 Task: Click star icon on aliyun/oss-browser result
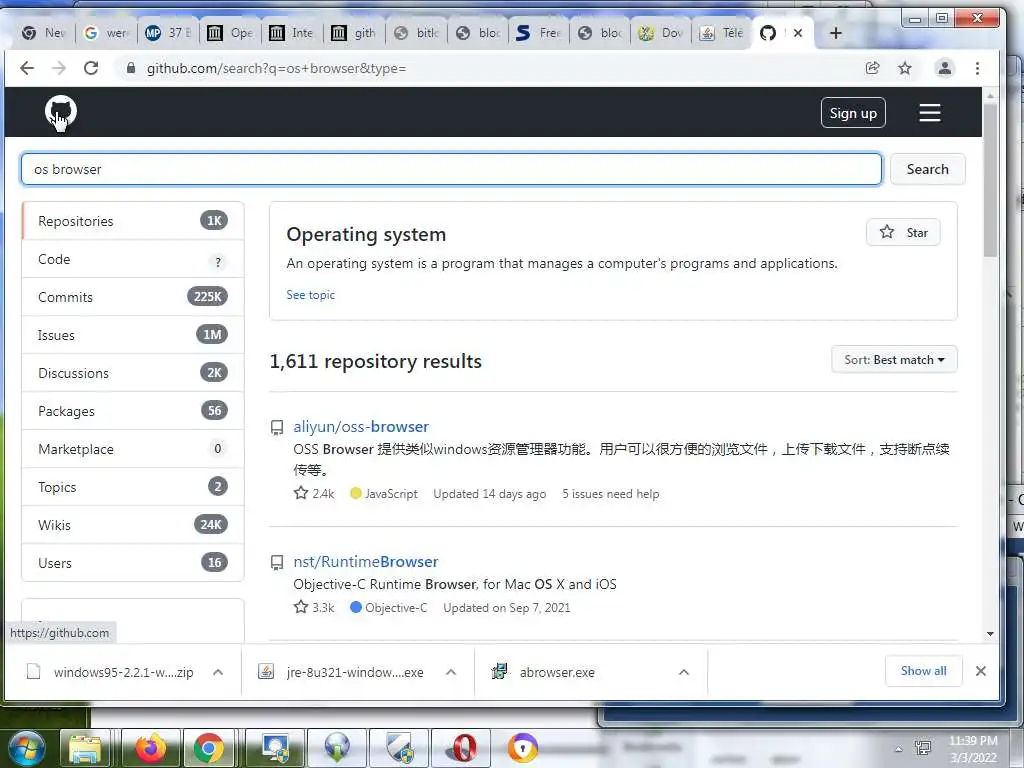pyautogui.click(x=300, y=493)
